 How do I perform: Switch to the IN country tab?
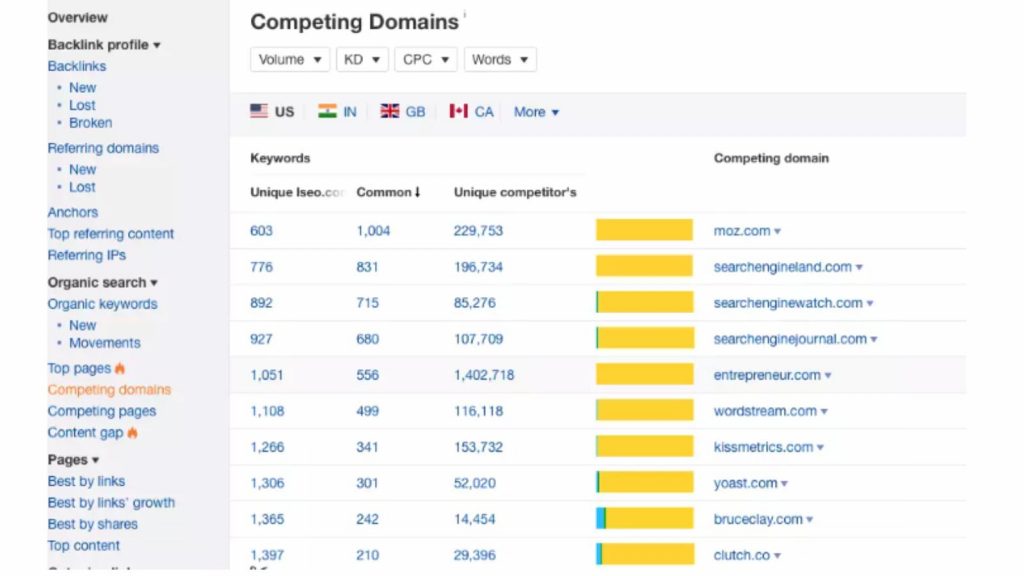tap(337, 112)
